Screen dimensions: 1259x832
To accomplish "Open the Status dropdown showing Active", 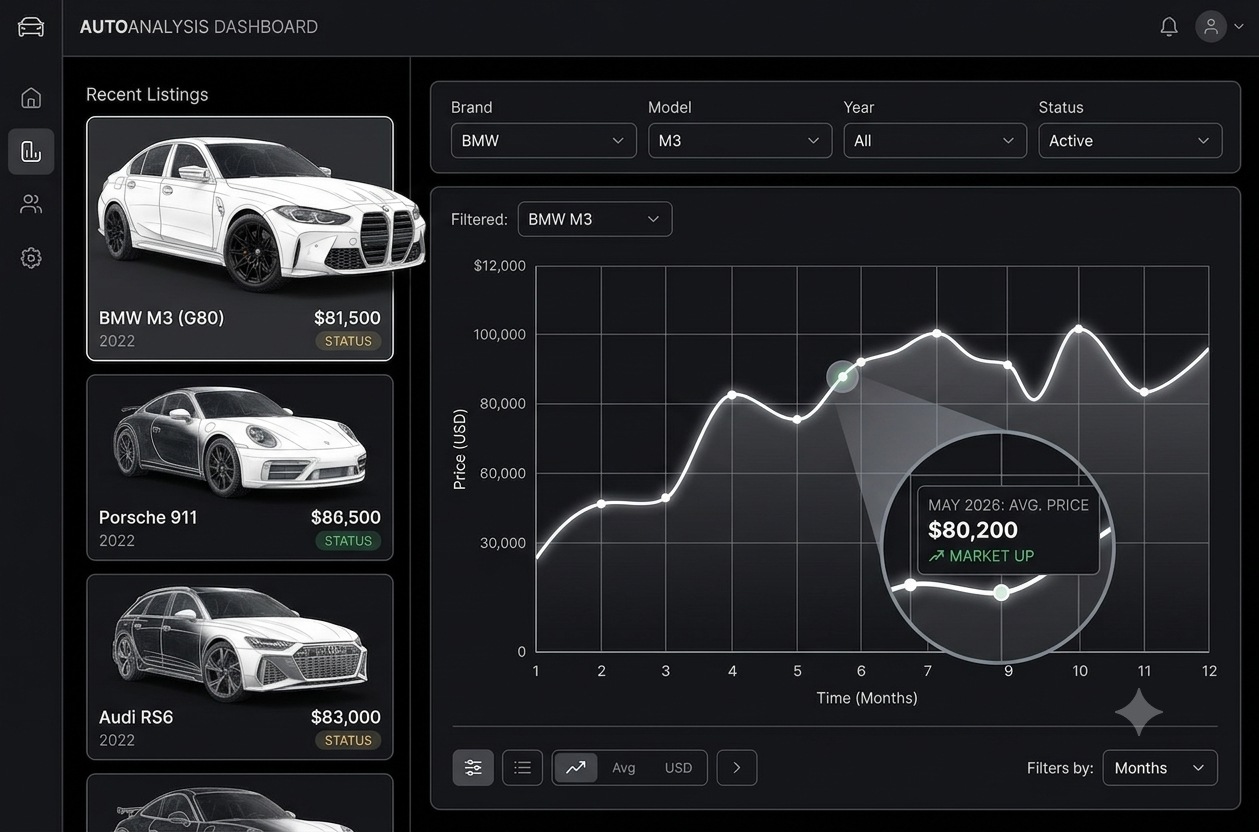I will tap(1130, 140).
